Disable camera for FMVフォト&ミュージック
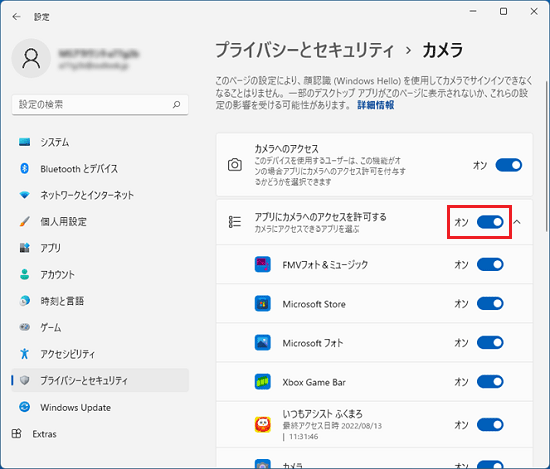This screenshot has width=550, height=469. tap(490, 264)
